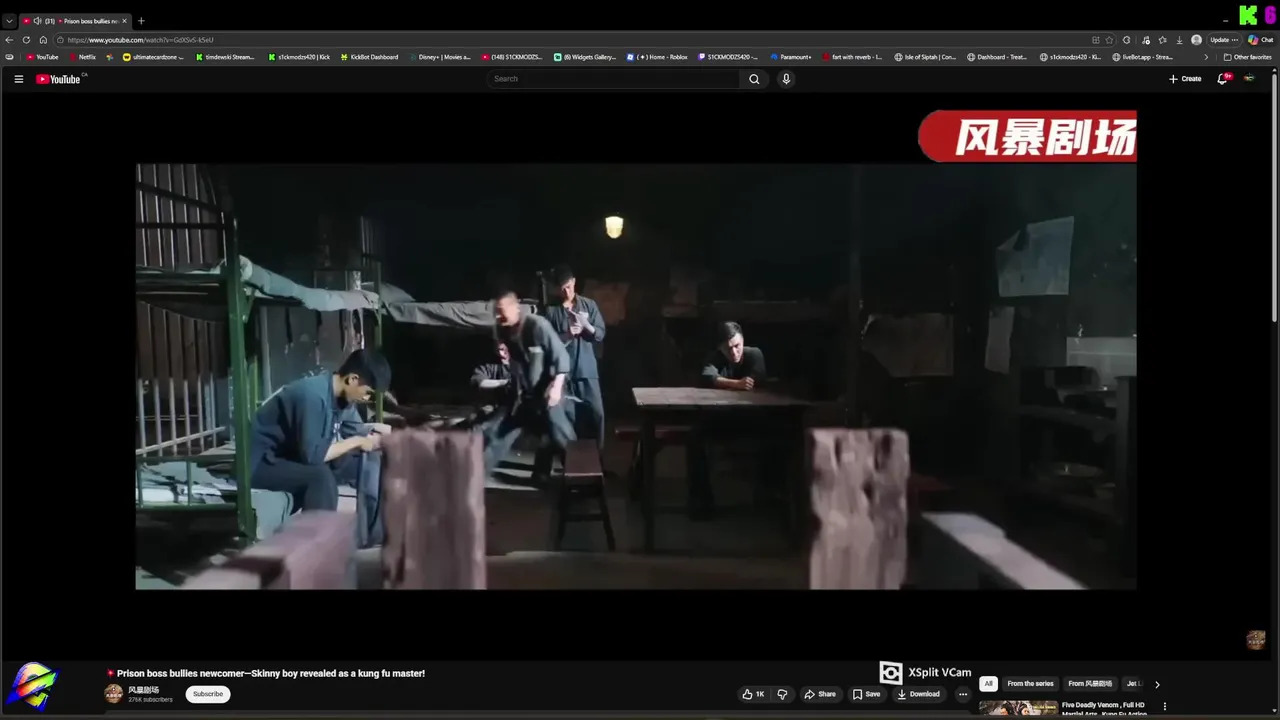The width and height of the screenshot is (1280, 720).
Task: Open Copilot Chat button
Action: click(x=1260, y=40)
